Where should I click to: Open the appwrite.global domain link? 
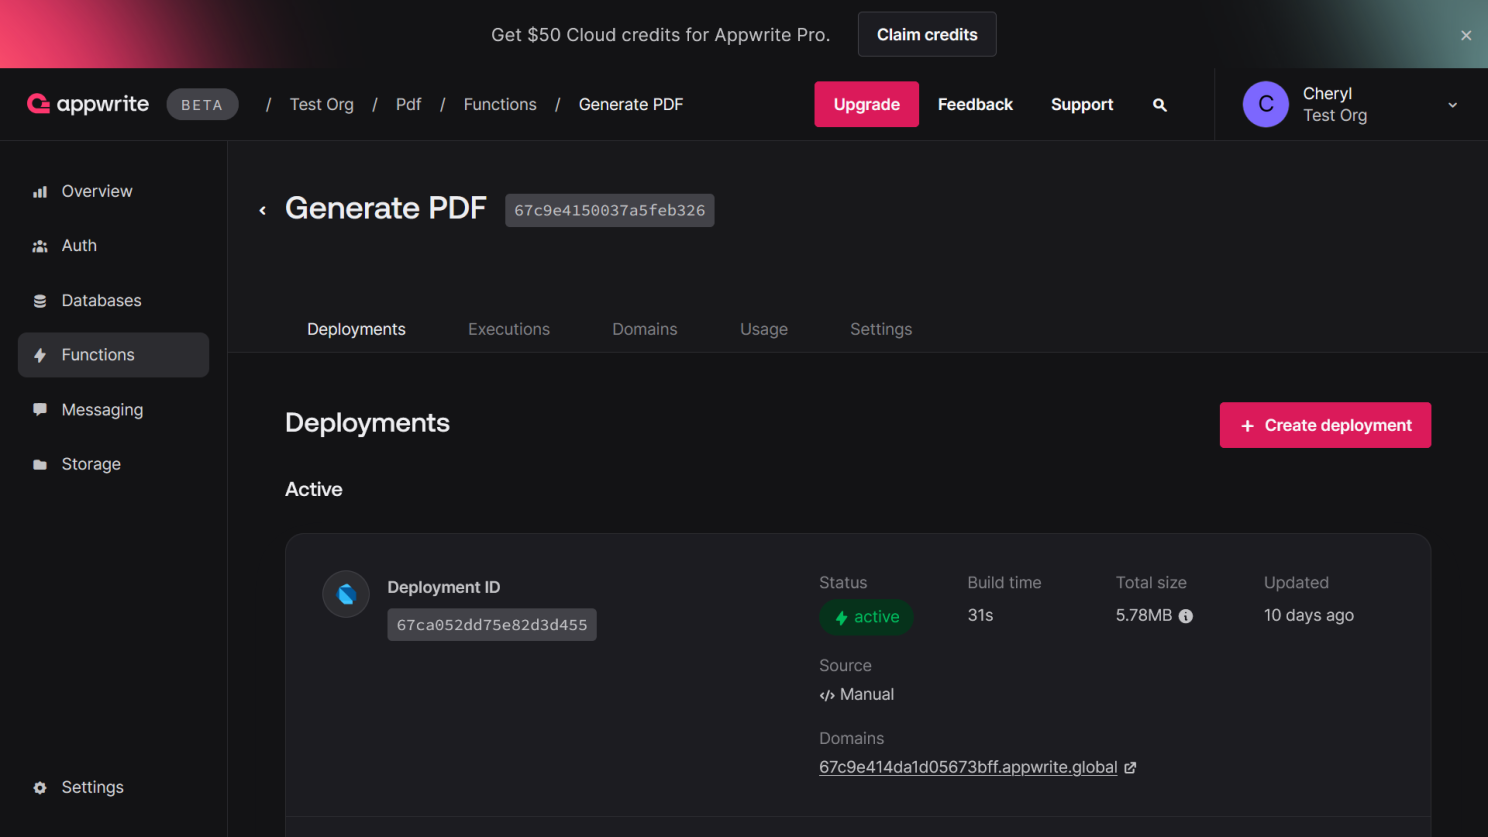[x=967, y=767]
